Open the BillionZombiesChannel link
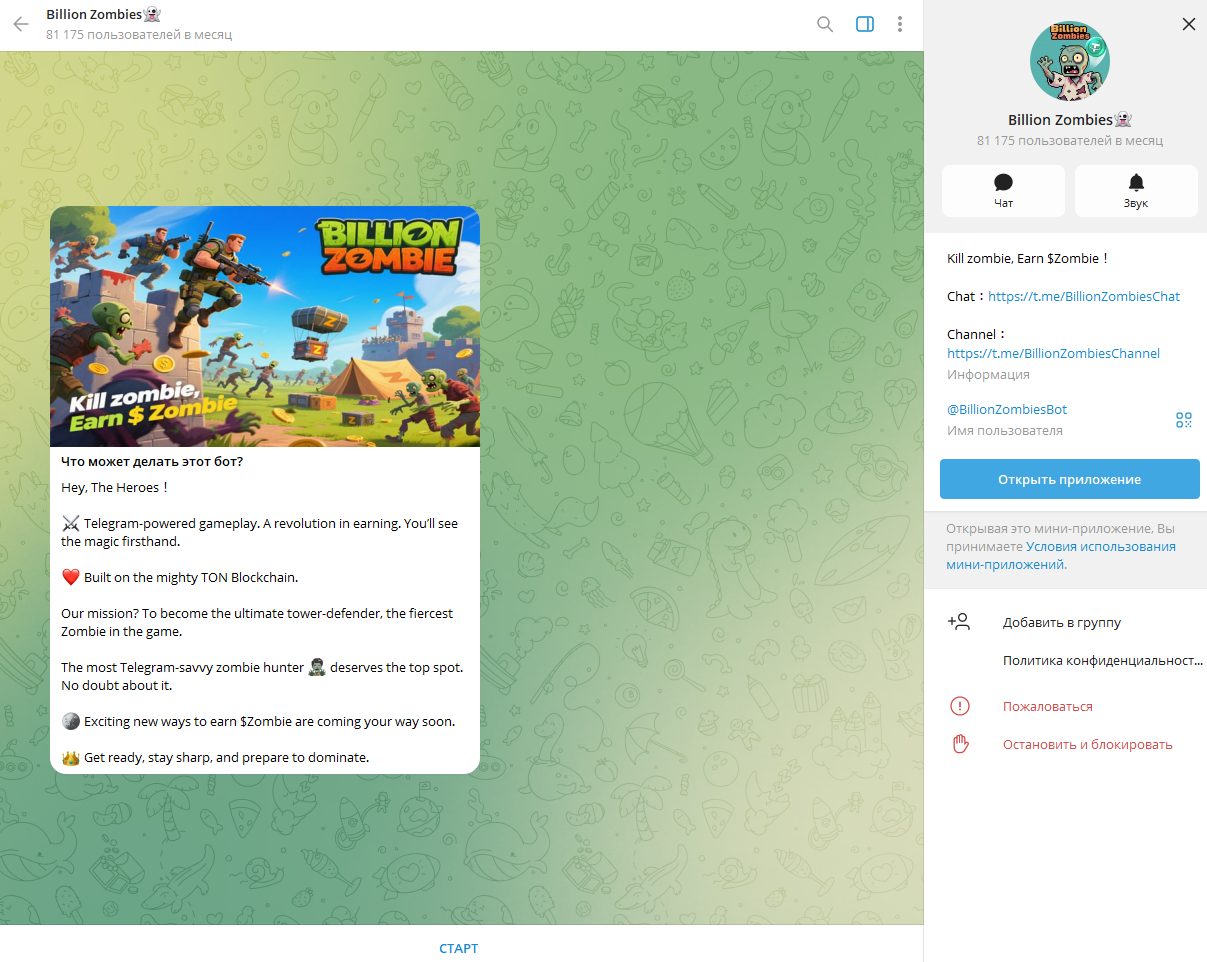Screen dimensions: 1207x962 point(1053,353)
